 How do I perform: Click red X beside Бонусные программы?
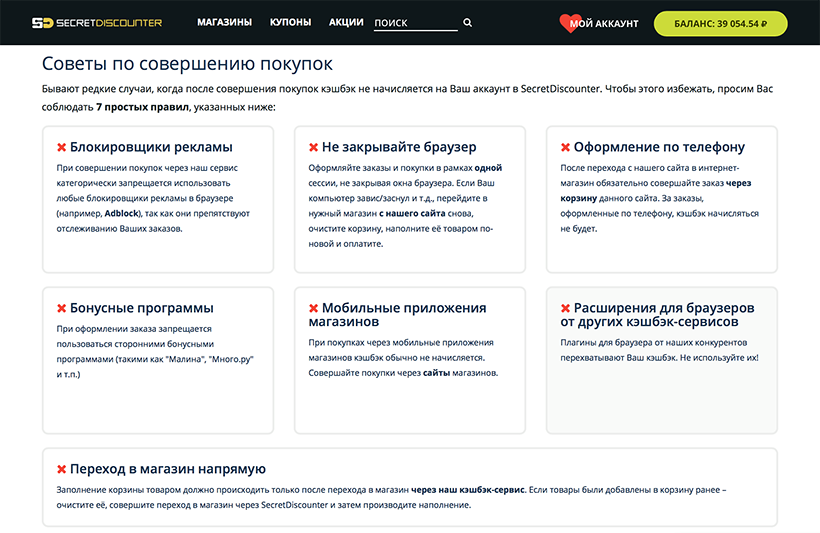62,308
